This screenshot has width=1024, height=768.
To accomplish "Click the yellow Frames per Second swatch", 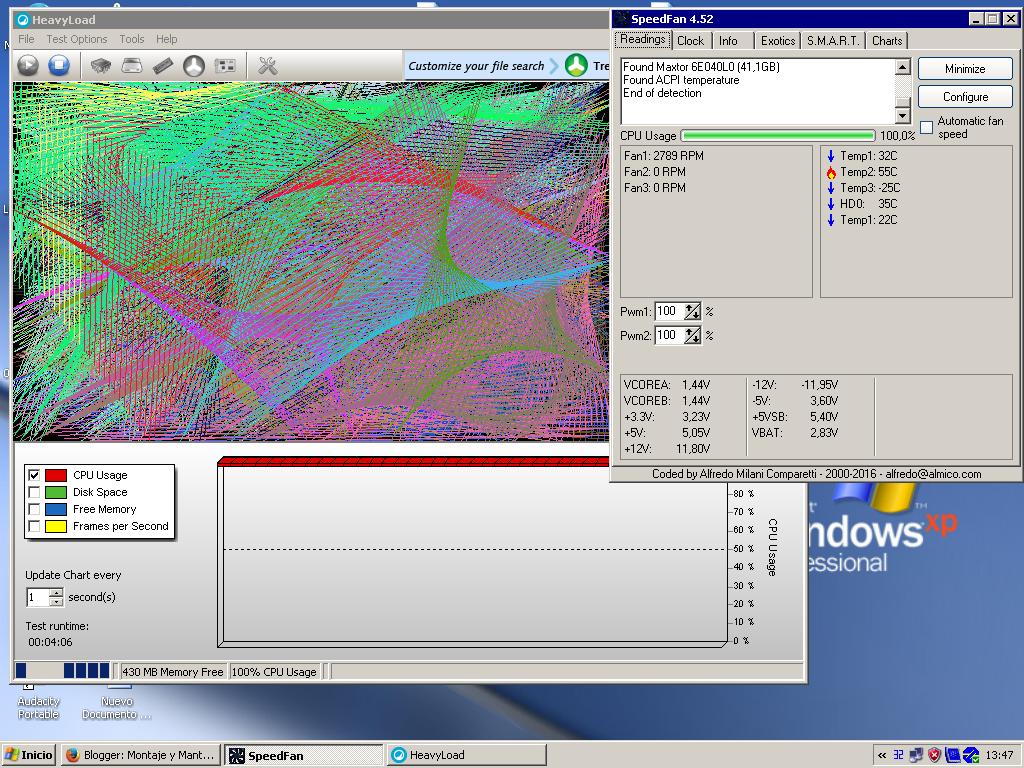I will [x=56, y=526].
